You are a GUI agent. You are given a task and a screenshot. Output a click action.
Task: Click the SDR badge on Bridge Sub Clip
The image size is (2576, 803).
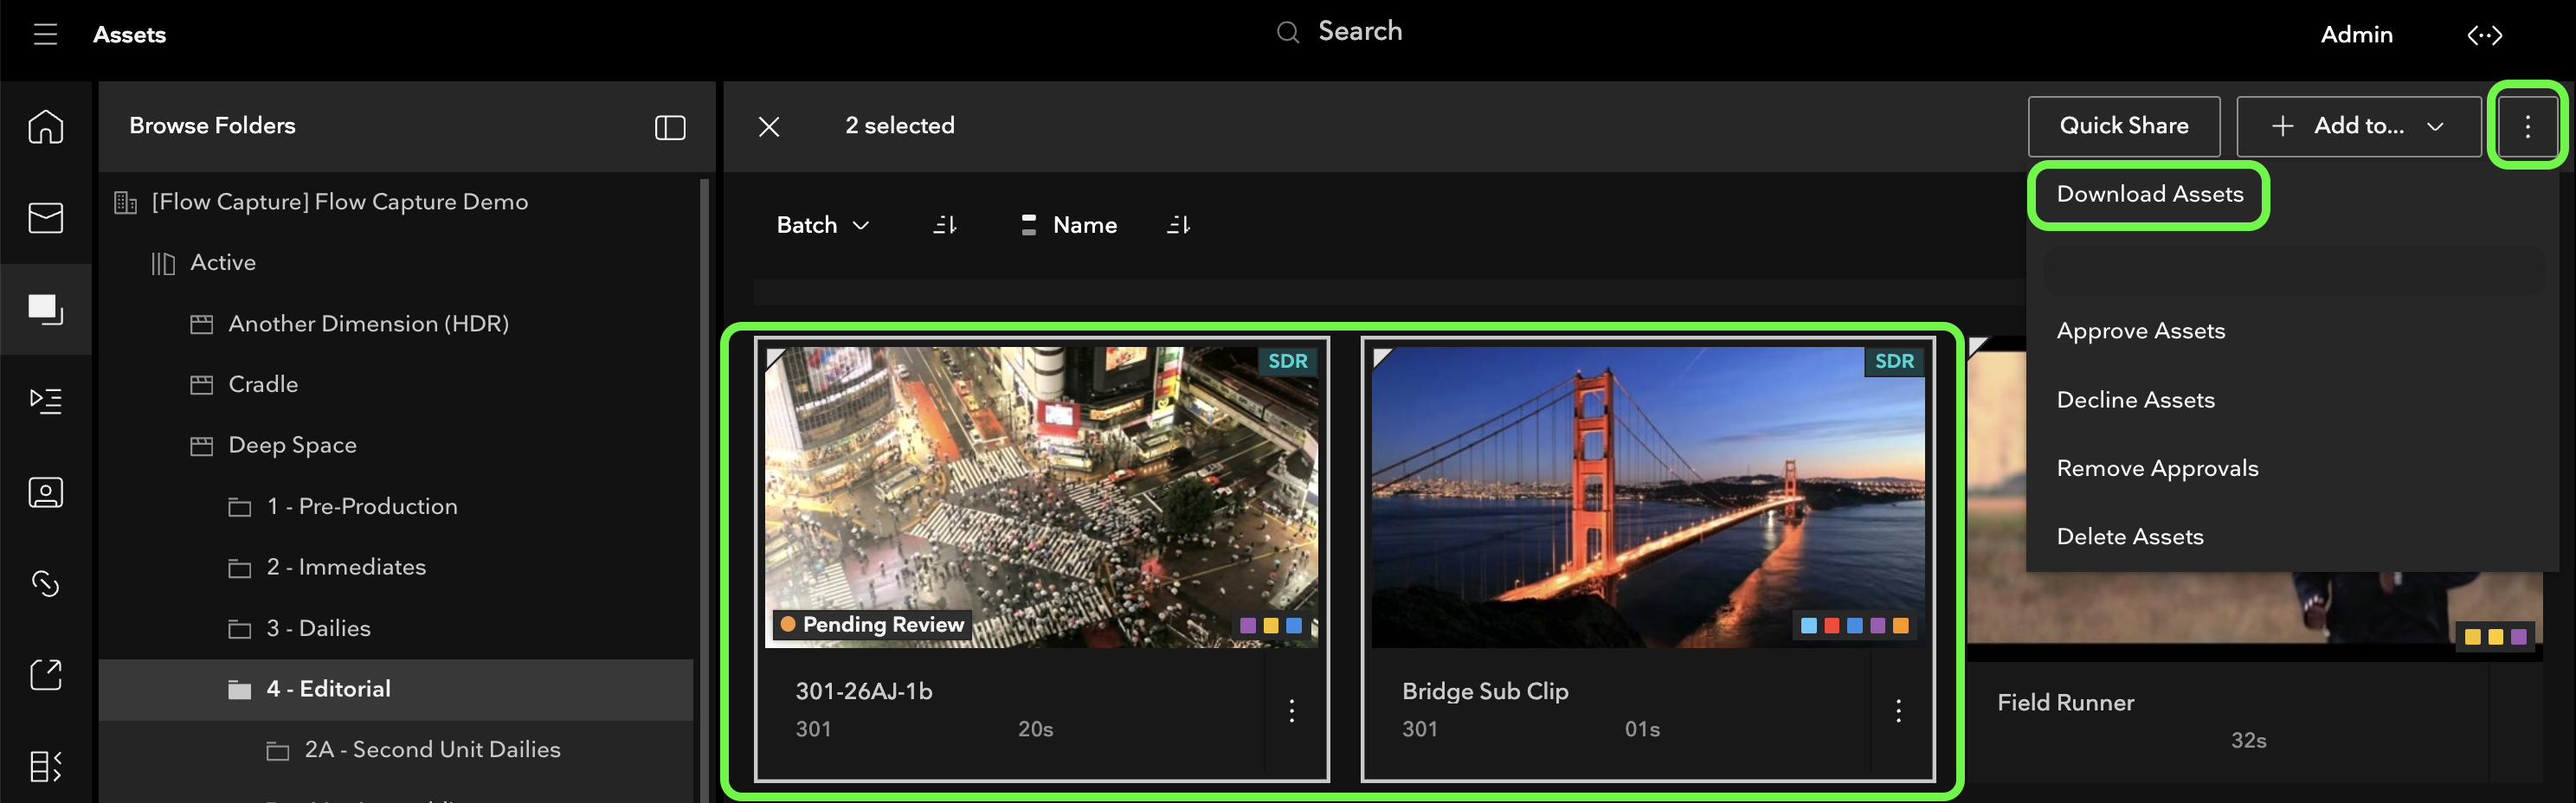pos(1895,362)
